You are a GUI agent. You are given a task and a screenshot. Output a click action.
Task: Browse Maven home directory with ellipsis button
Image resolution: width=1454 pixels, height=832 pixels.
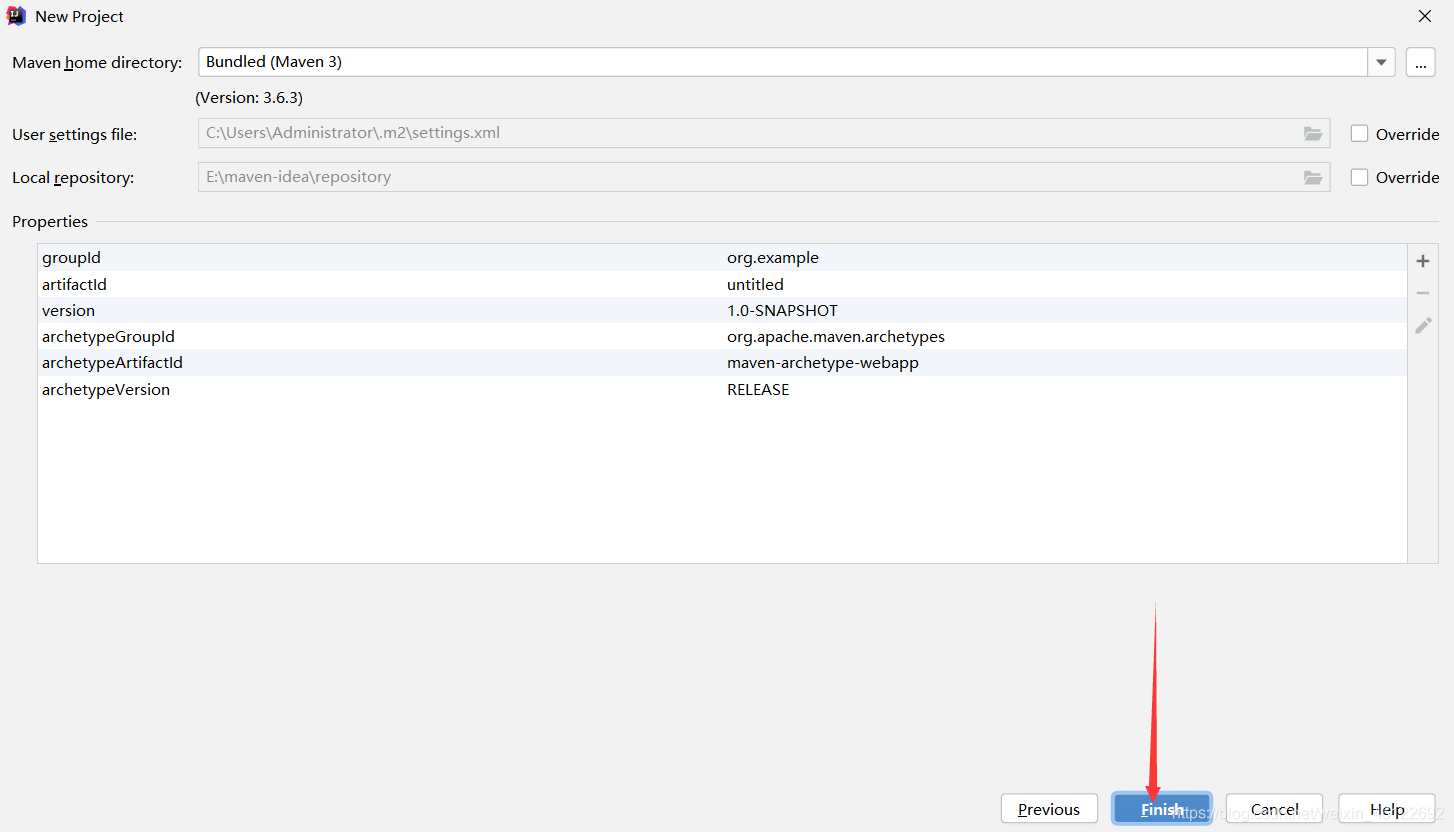click(x=1420, y=62)
